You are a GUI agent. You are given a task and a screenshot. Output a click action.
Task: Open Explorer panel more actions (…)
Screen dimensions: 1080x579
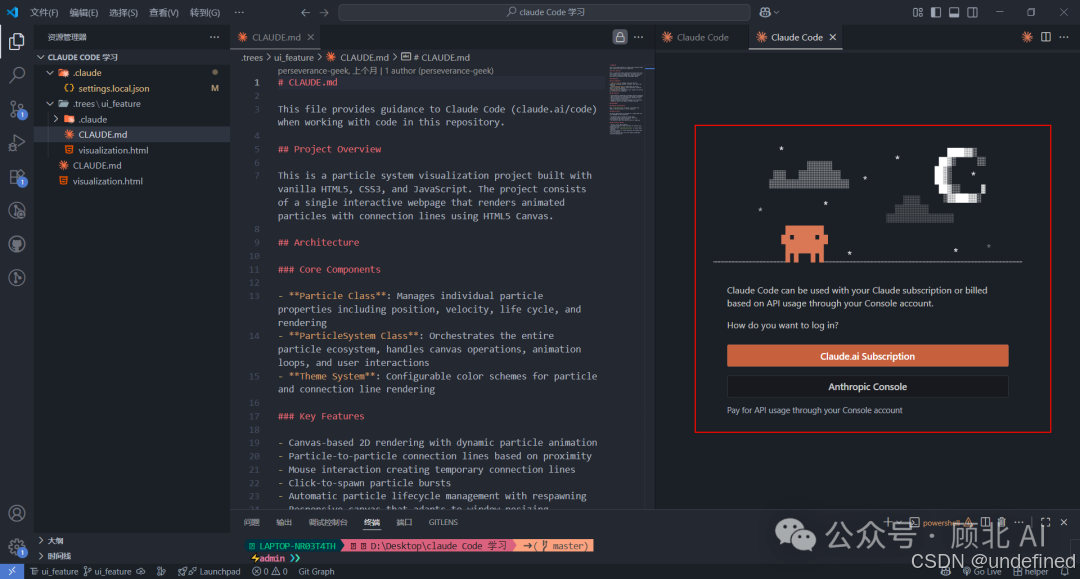click(x=214, y=37)
